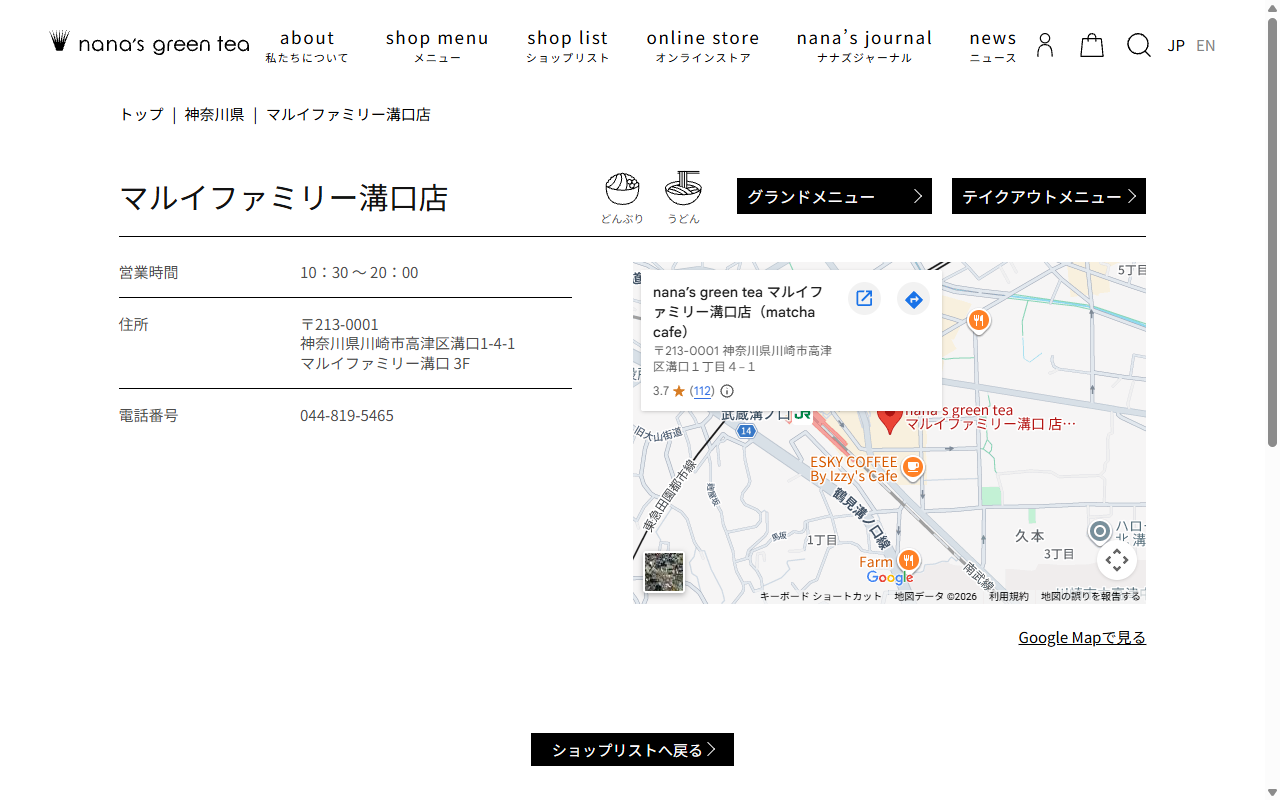Click hours text 10:30〜20:00
This screenshot has width=1280, height=800.
tap(359, 273)
